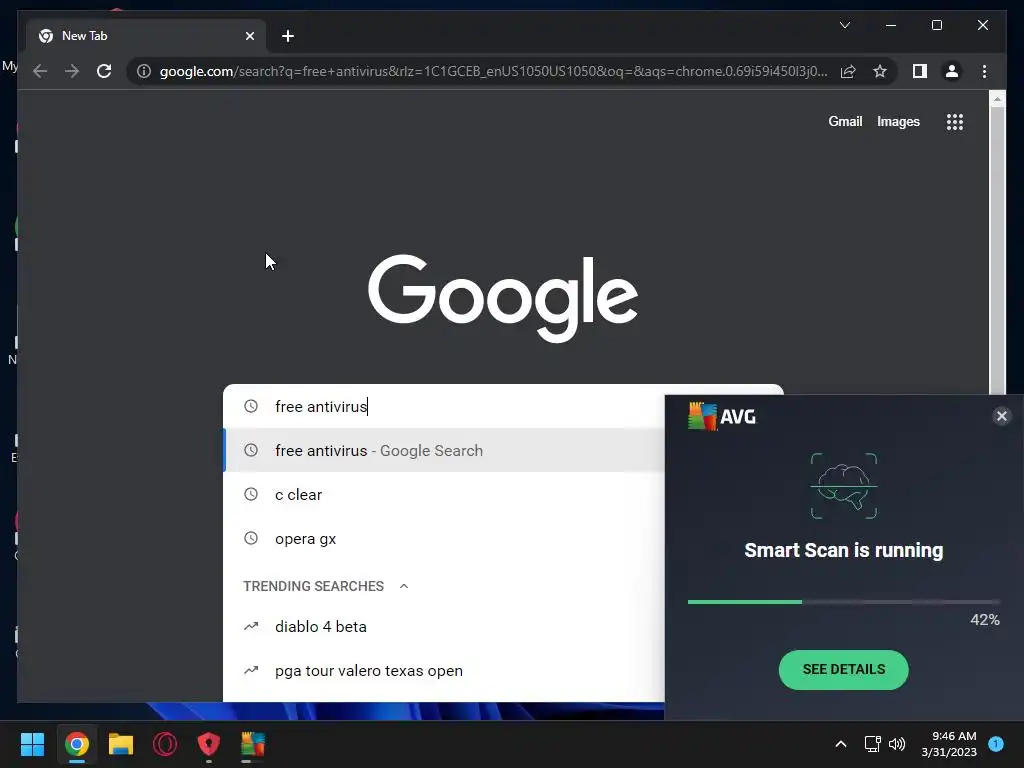Open the Google apps grid
This screenshot has width=1024, height=768.
[x=955, y=121]
